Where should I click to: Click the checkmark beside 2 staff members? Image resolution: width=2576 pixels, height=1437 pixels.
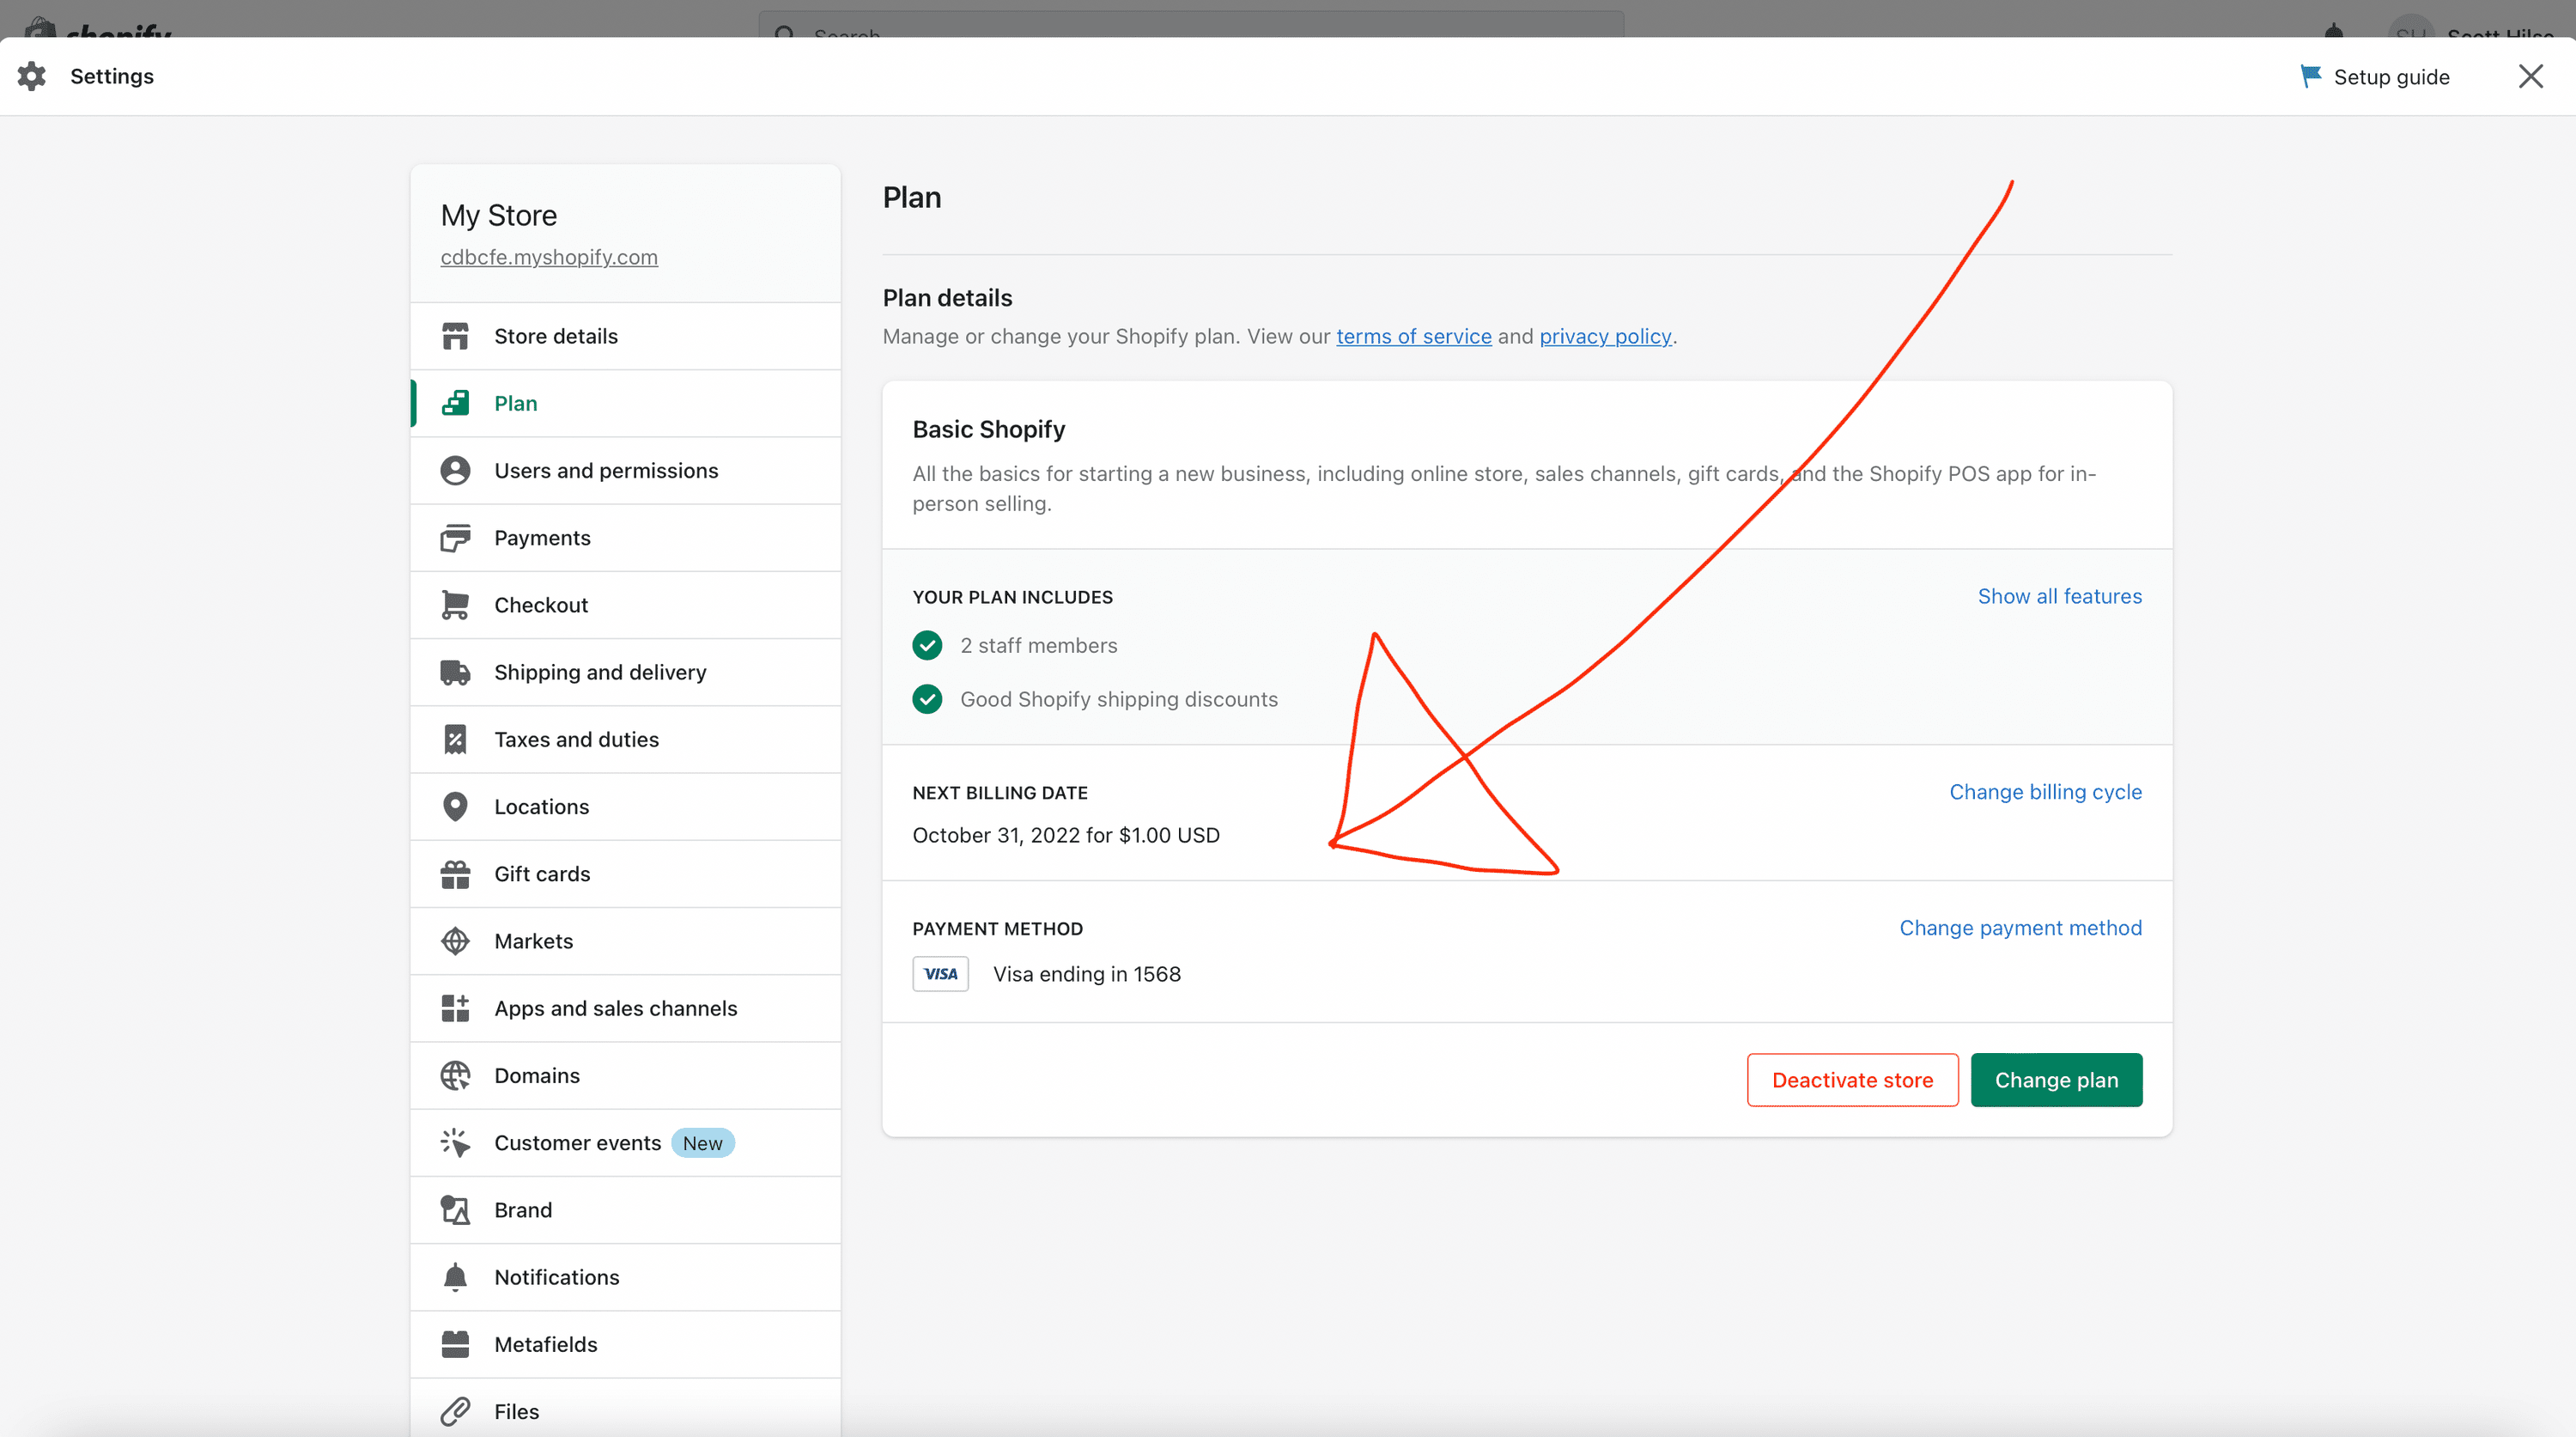tap(927, 645)
